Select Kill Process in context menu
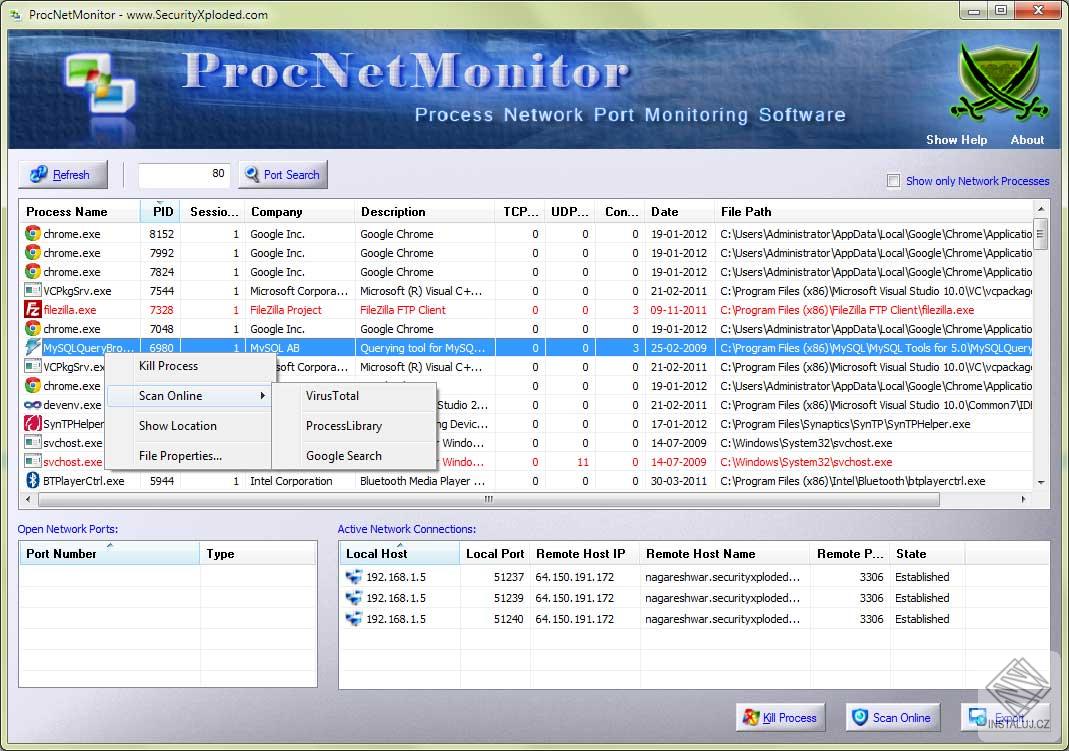1069x751 pixels. pos(168,366)
